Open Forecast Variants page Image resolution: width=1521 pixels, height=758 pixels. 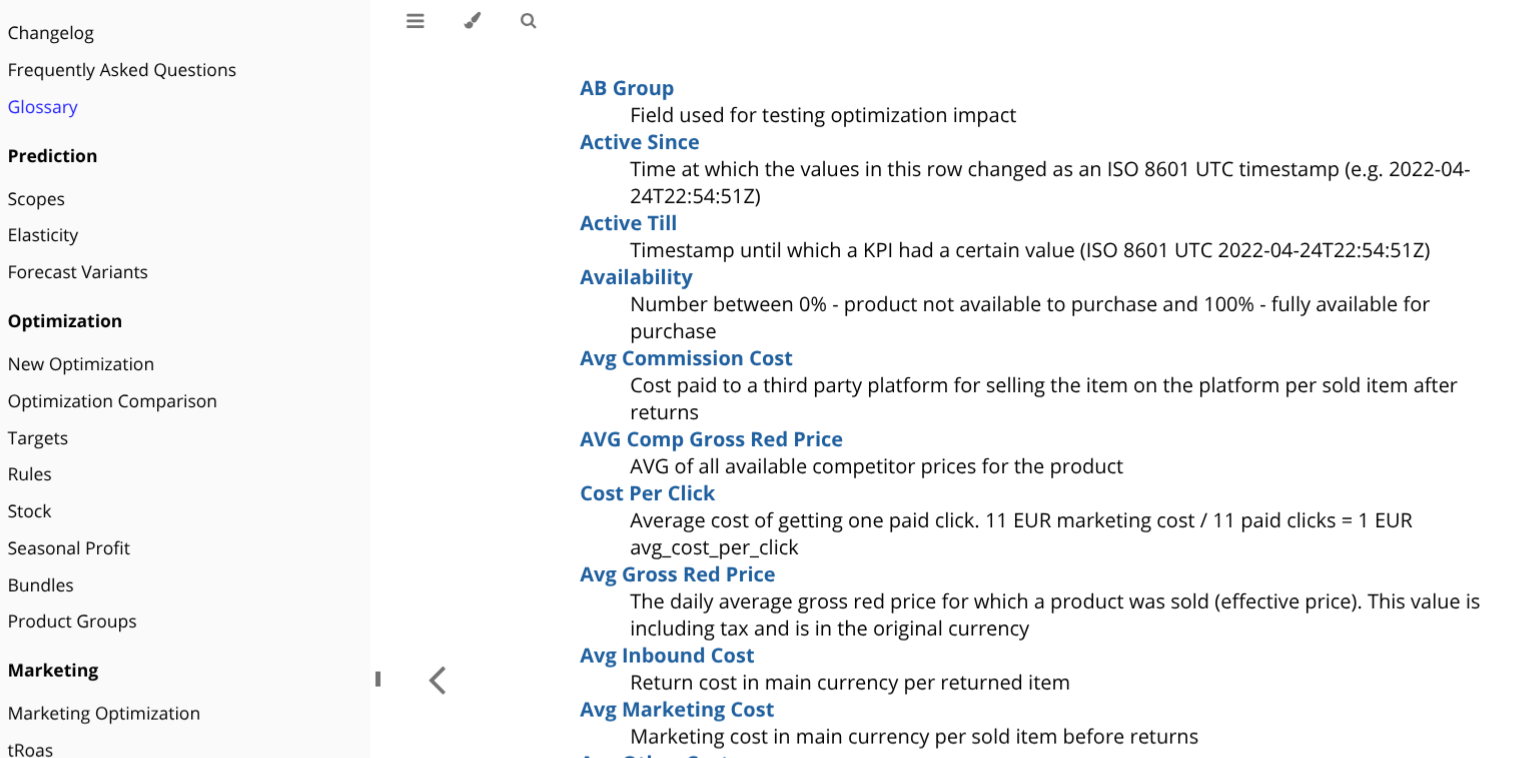click(x=78, y=272)
